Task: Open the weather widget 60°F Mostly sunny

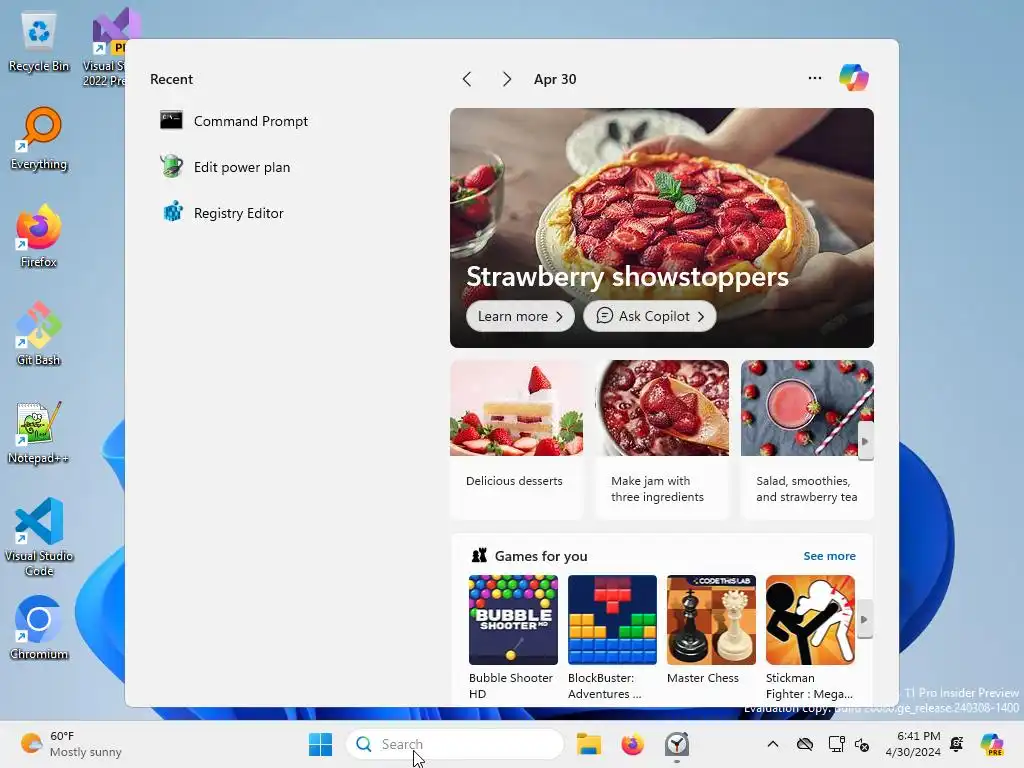Action: point(71,744)
